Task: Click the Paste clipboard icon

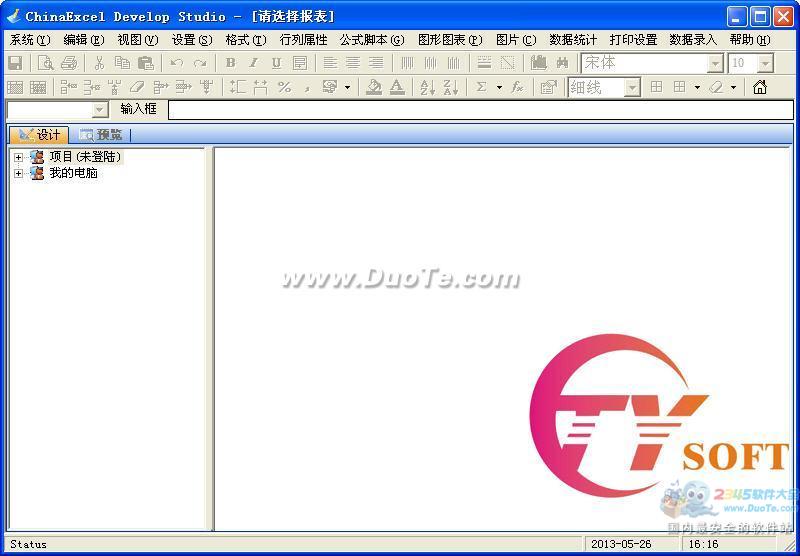Action: click(x=146, y=63)
